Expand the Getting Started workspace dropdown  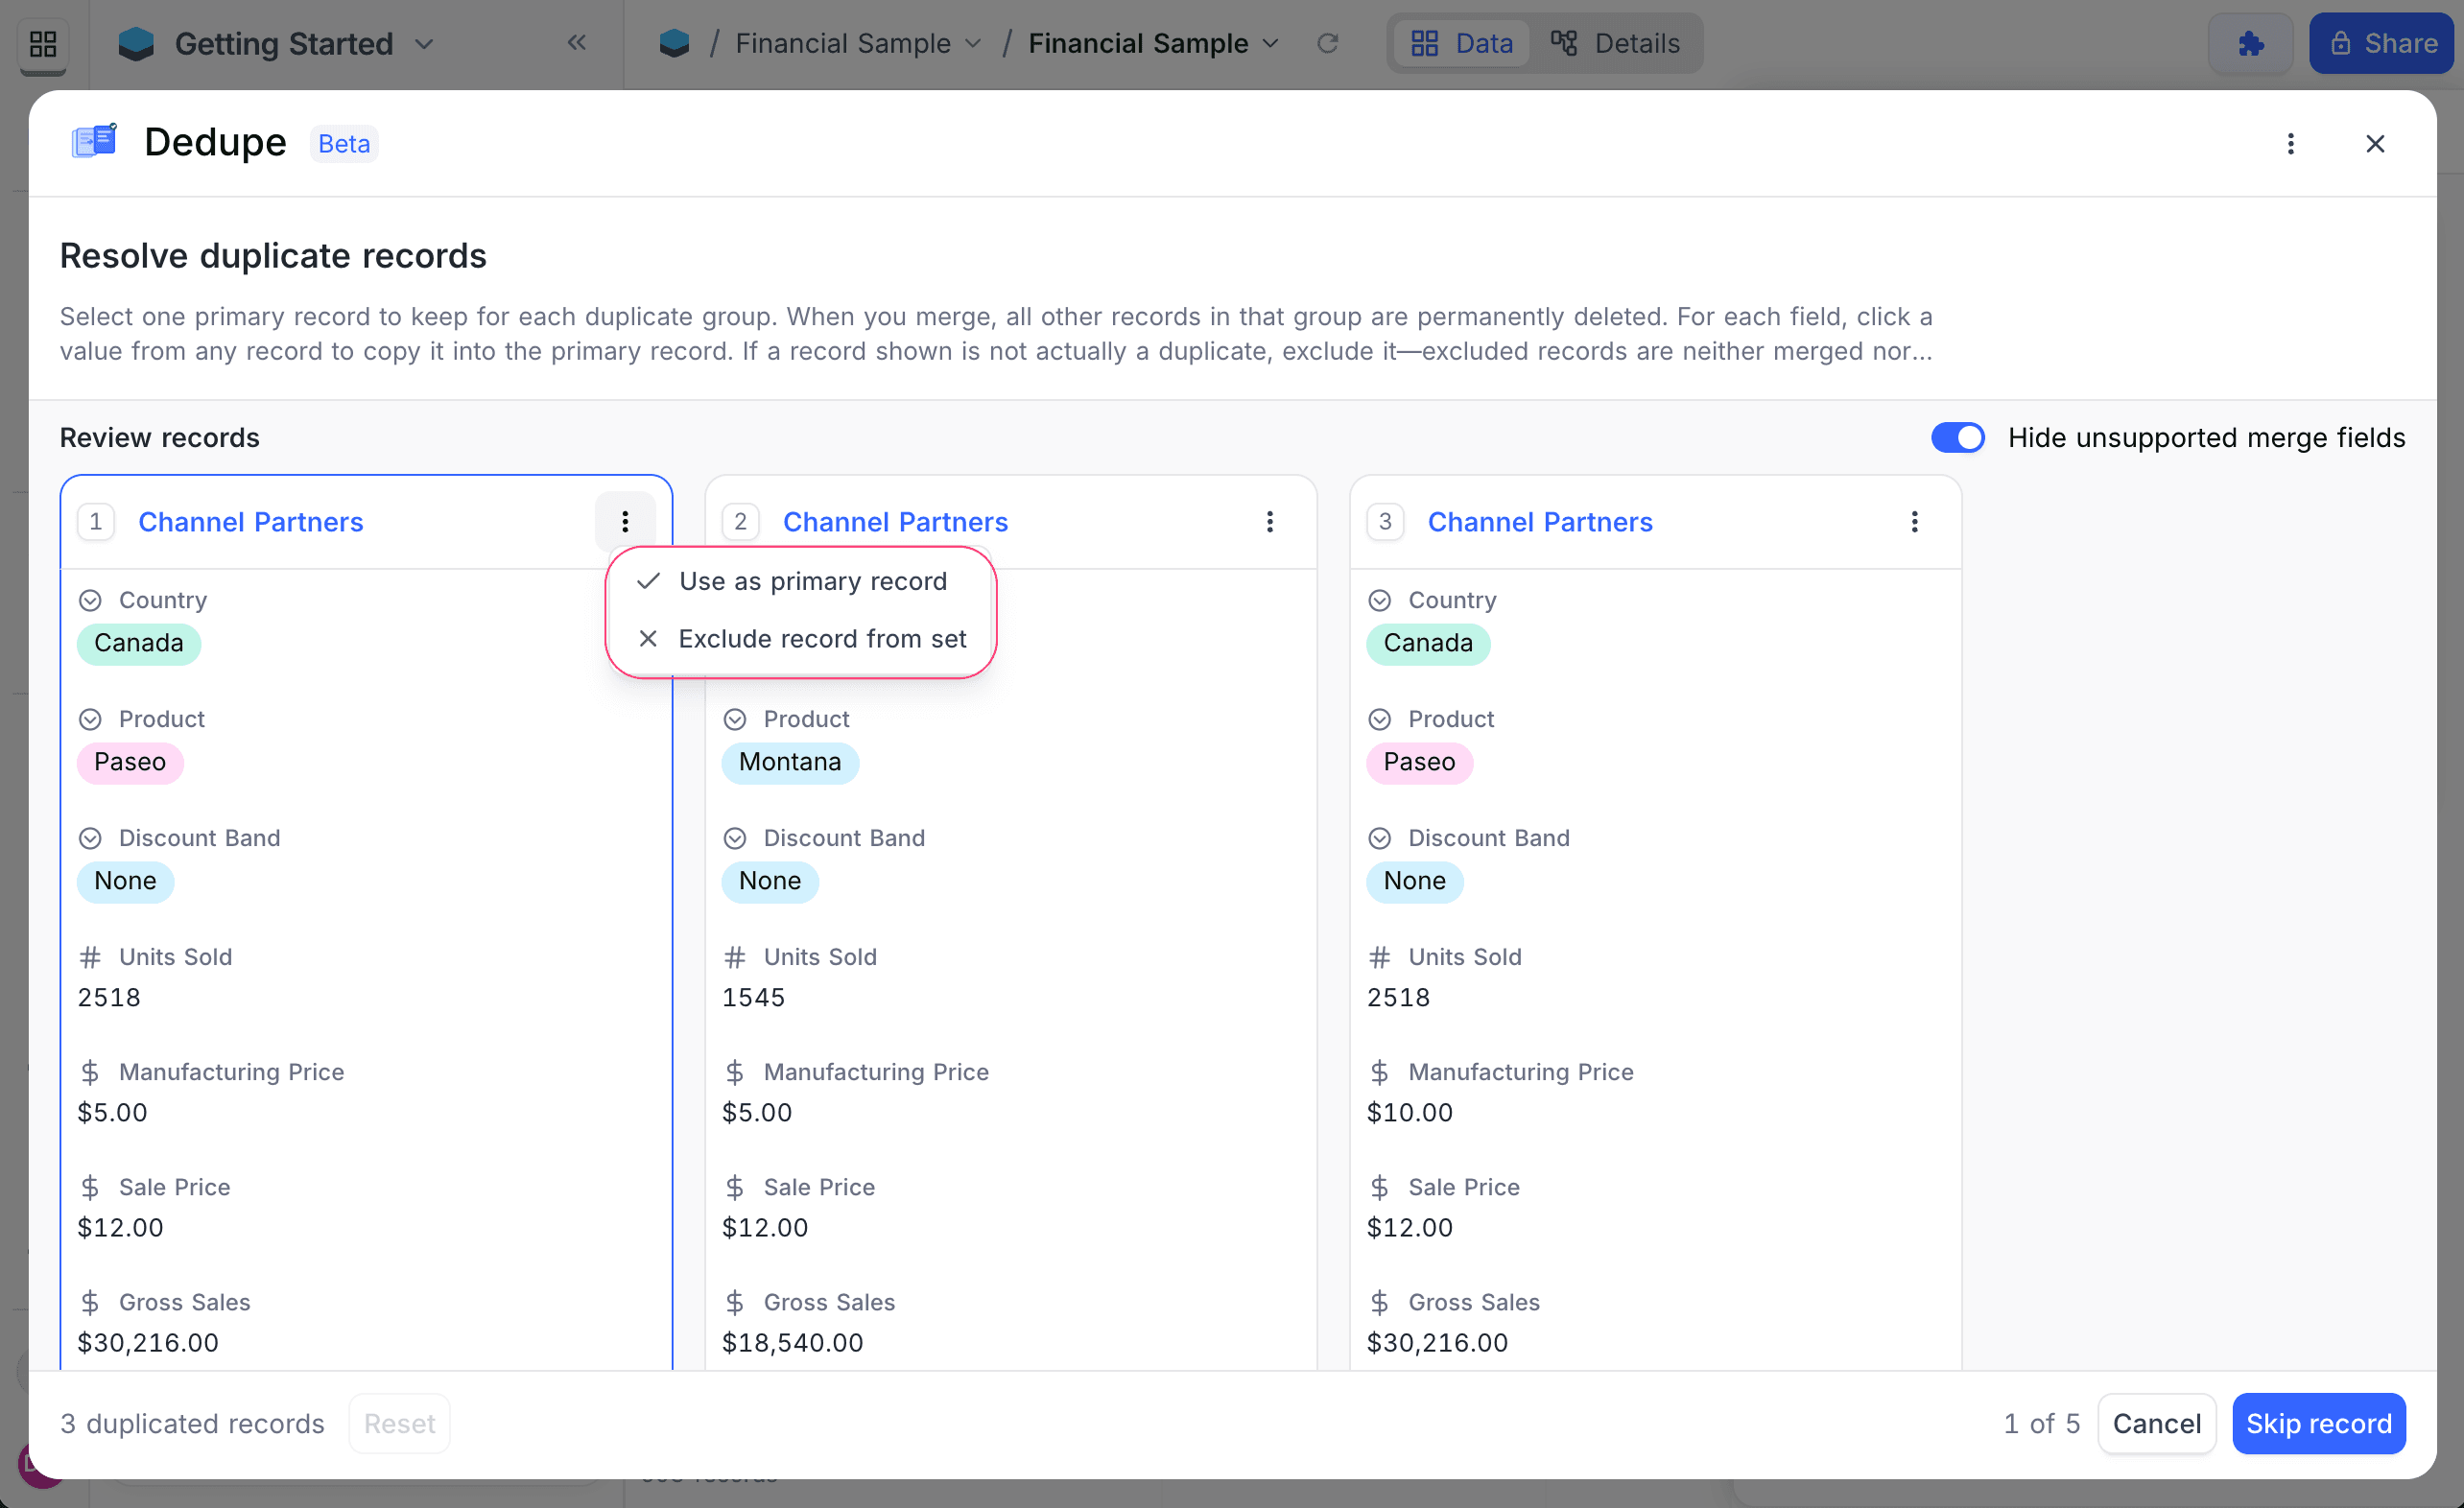424,44
